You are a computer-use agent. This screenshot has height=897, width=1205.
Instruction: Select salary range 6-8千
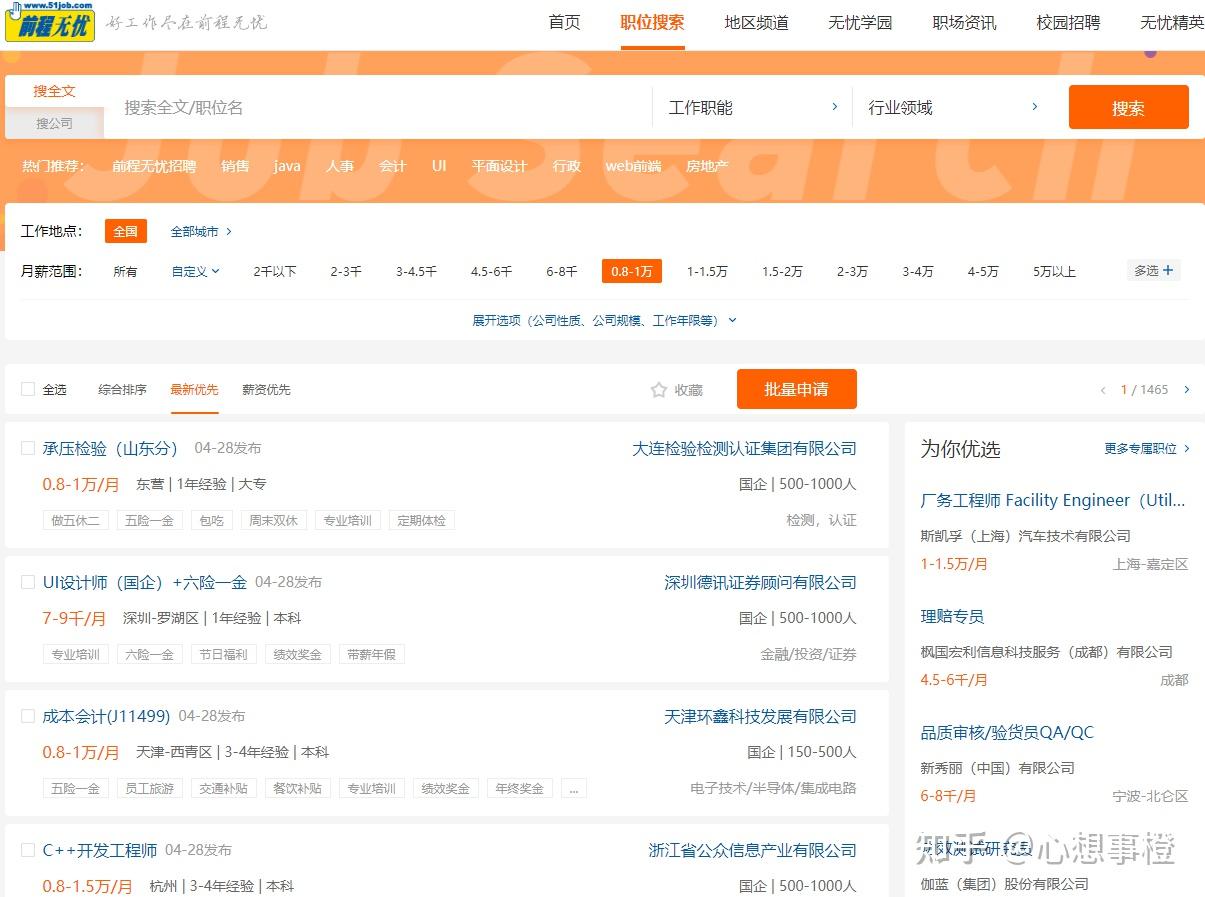click(561, 271)
